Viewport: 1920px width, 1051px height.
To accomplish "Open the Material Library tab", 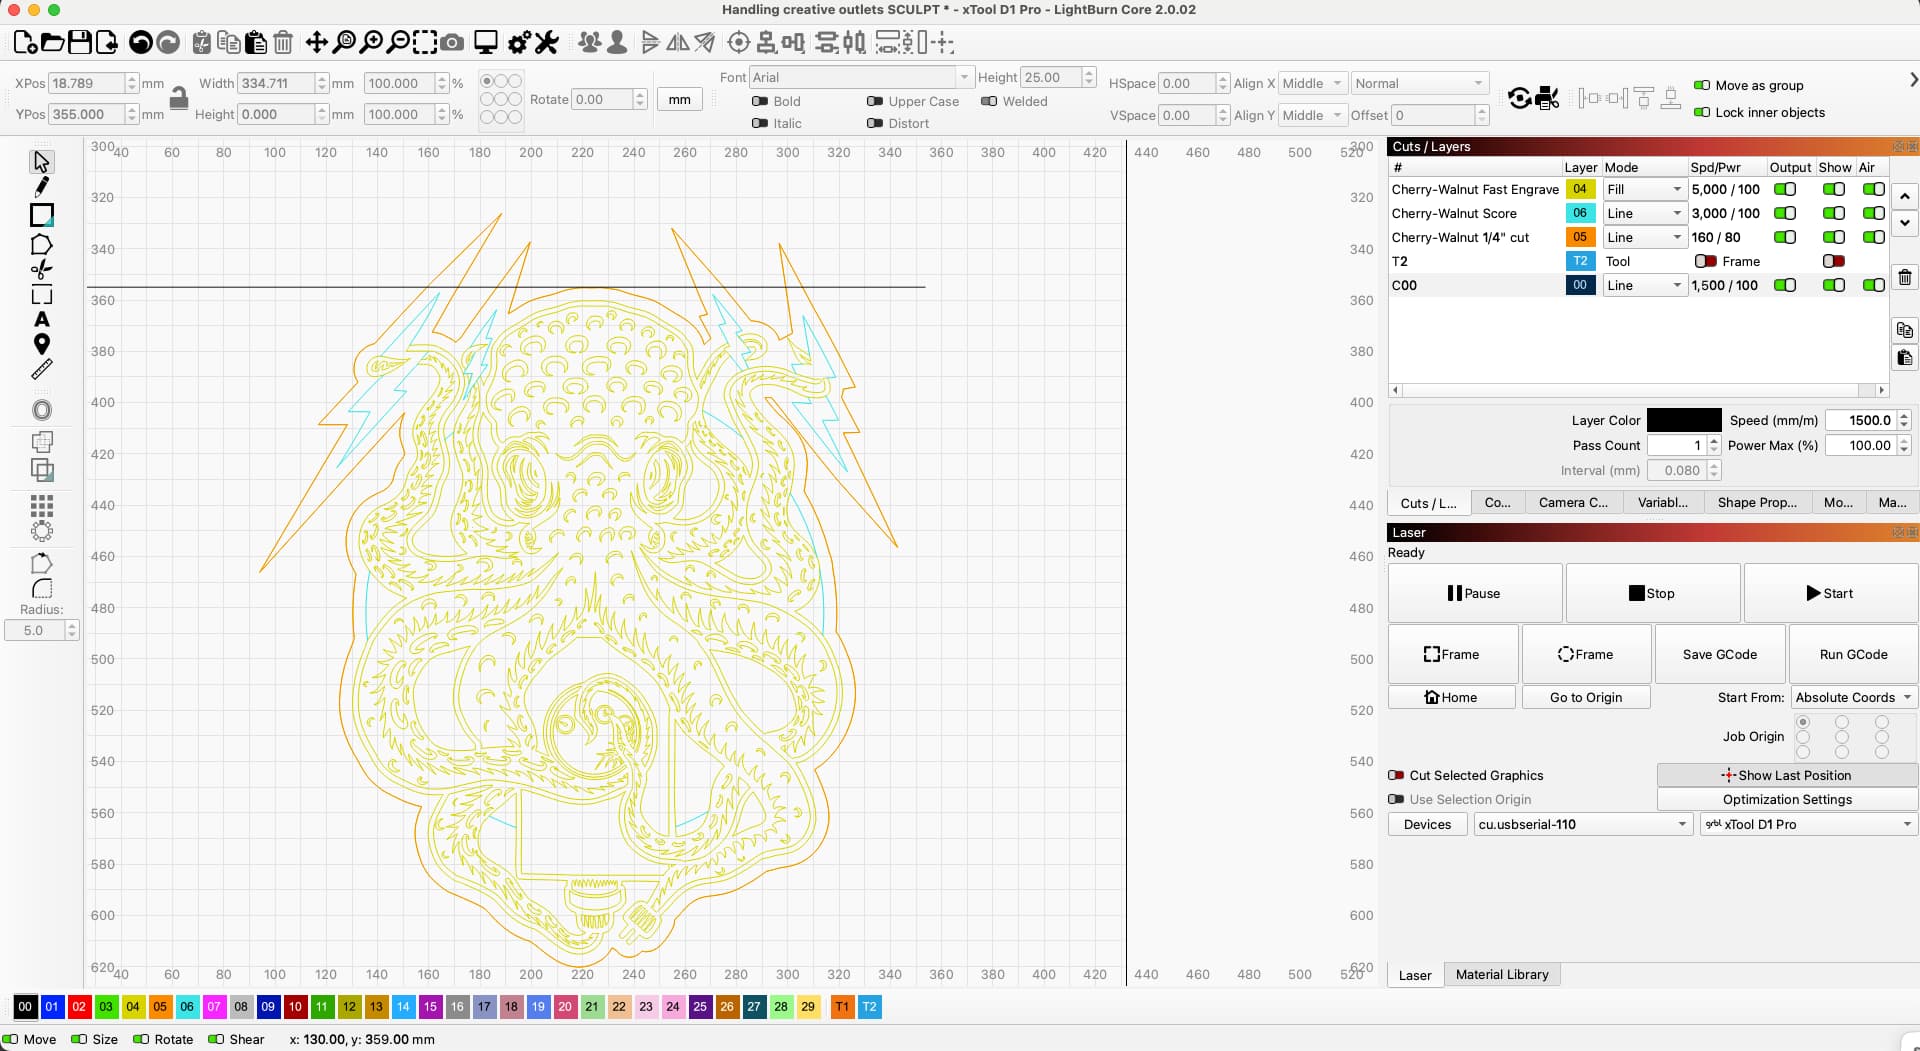I will tap(1502, 974).
